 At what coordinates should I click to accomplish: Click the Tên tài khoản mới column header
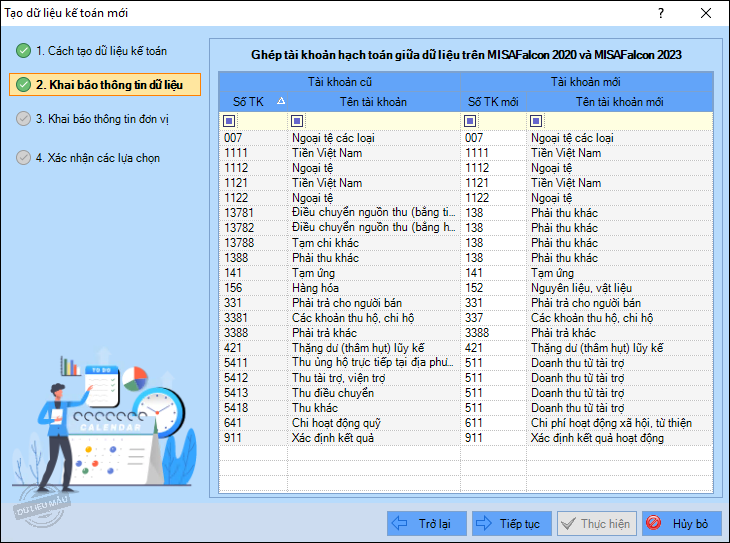tap(620, 102)
